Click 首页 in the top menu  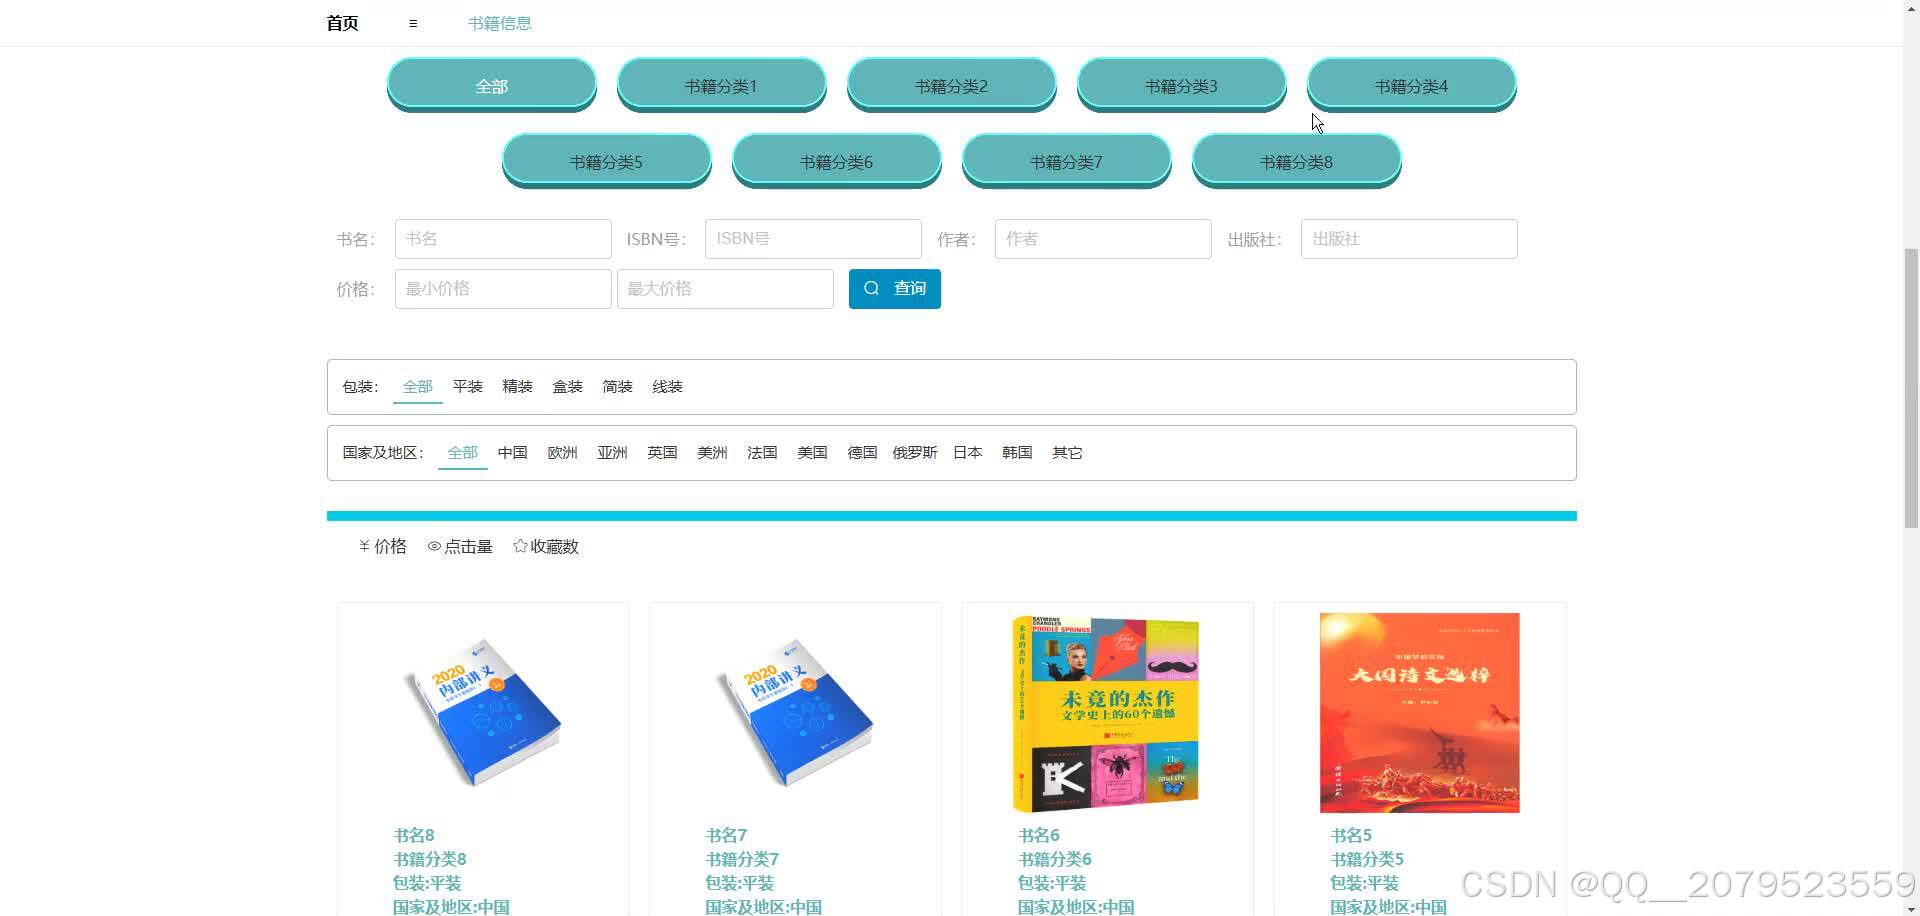point(340,23)
